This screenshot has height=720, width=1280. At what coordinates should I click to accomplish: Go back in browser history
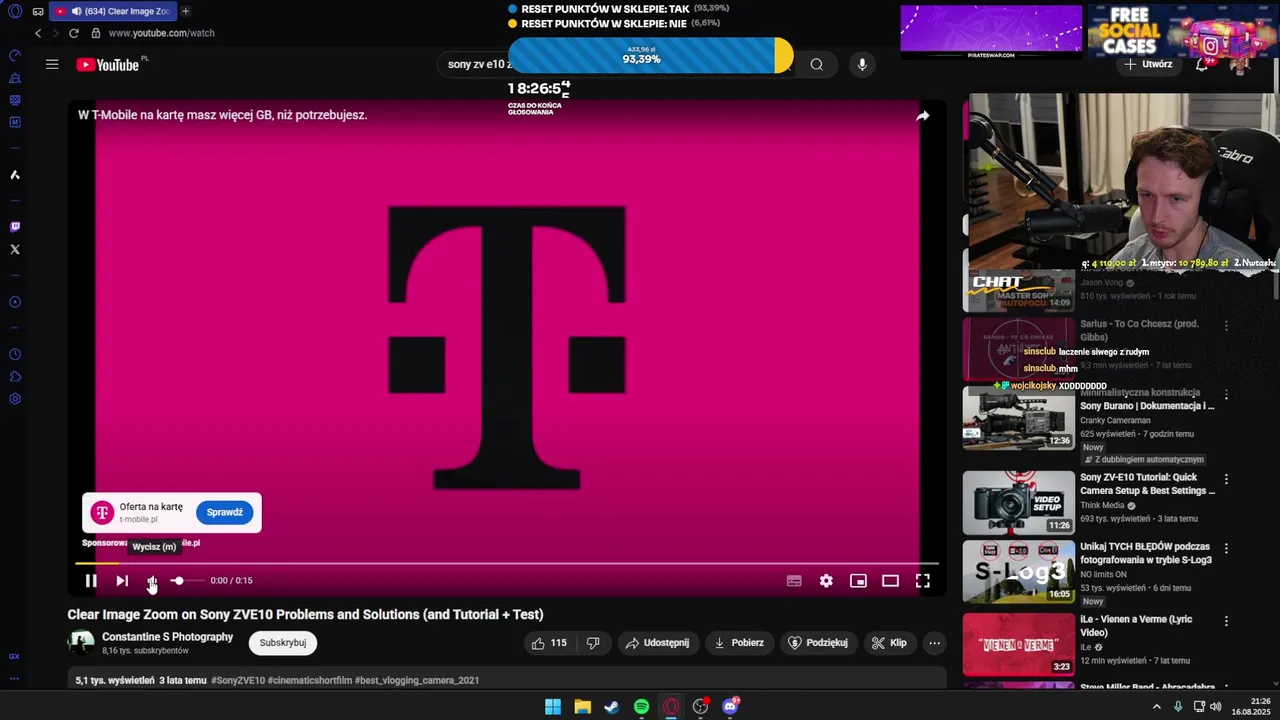(x=38, y=33)
